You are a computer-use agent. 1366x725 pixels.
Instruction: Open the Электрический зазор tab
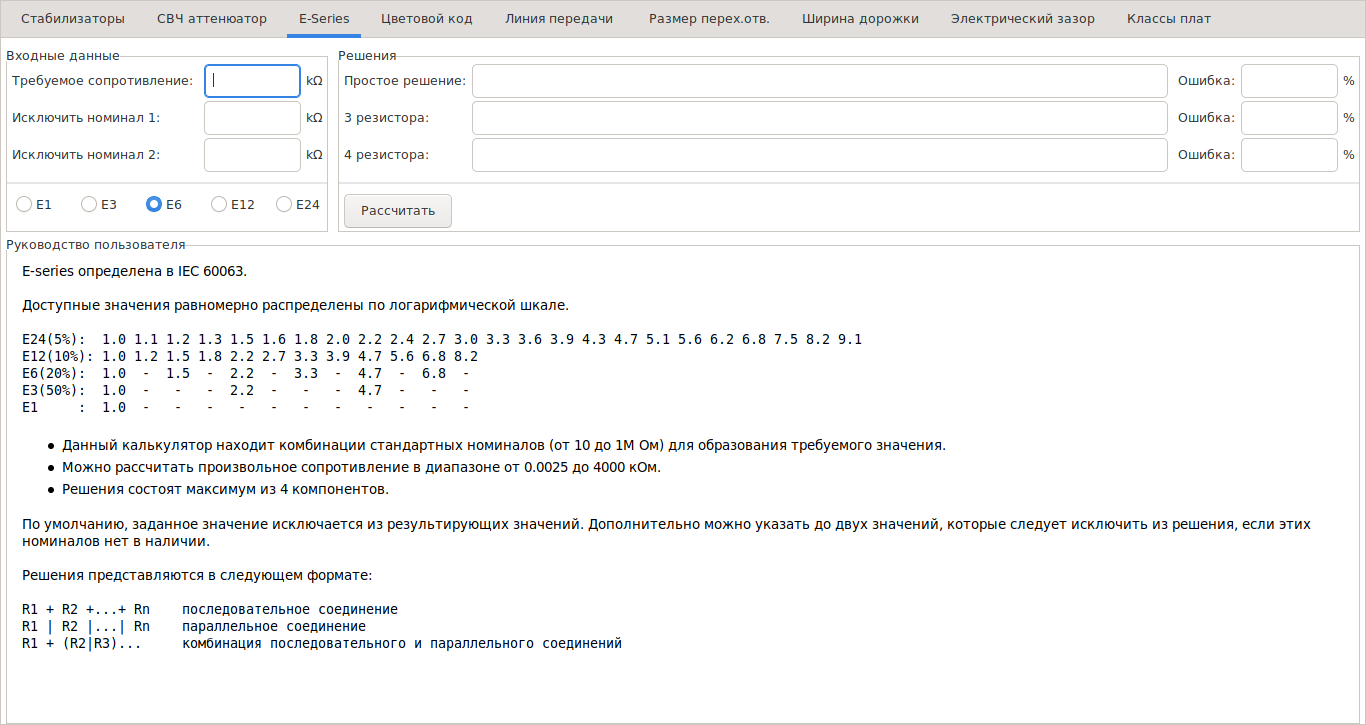point(1022,19)
